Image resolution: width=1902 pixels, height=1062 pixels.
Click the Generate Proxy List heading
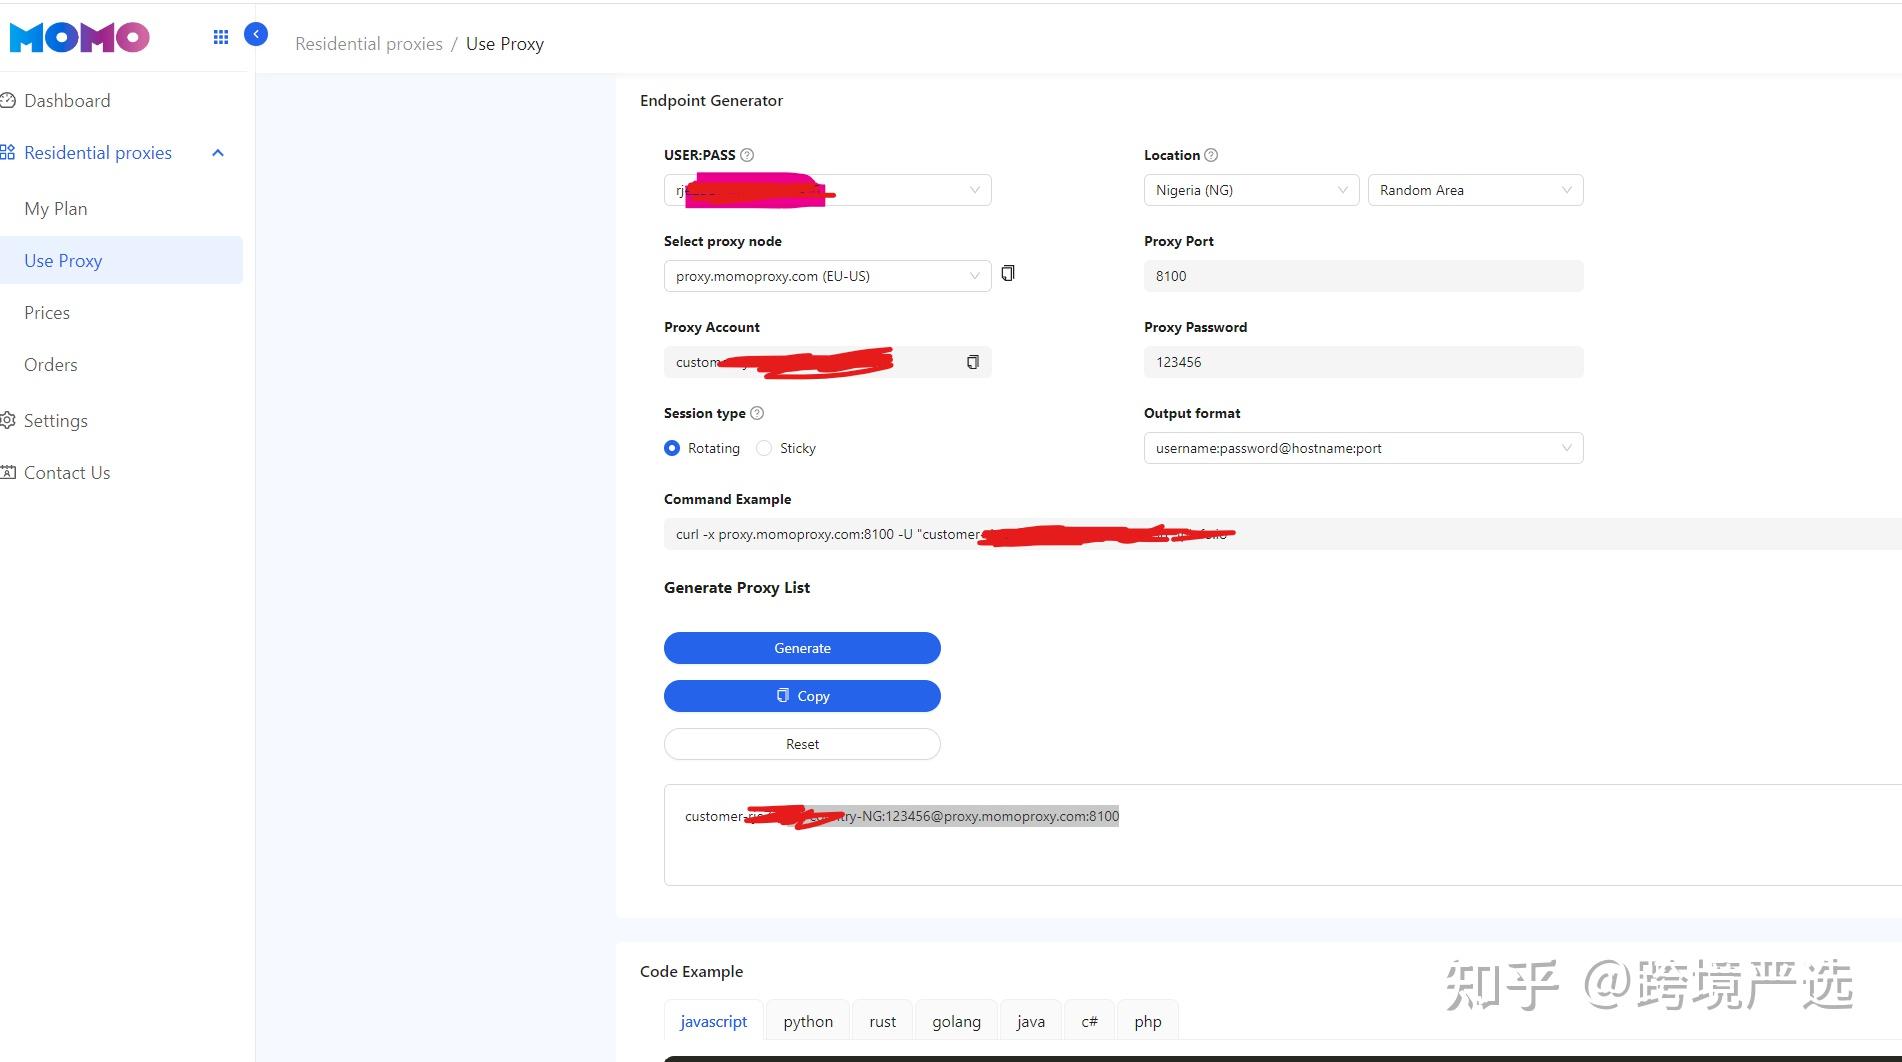coord(737,587)
